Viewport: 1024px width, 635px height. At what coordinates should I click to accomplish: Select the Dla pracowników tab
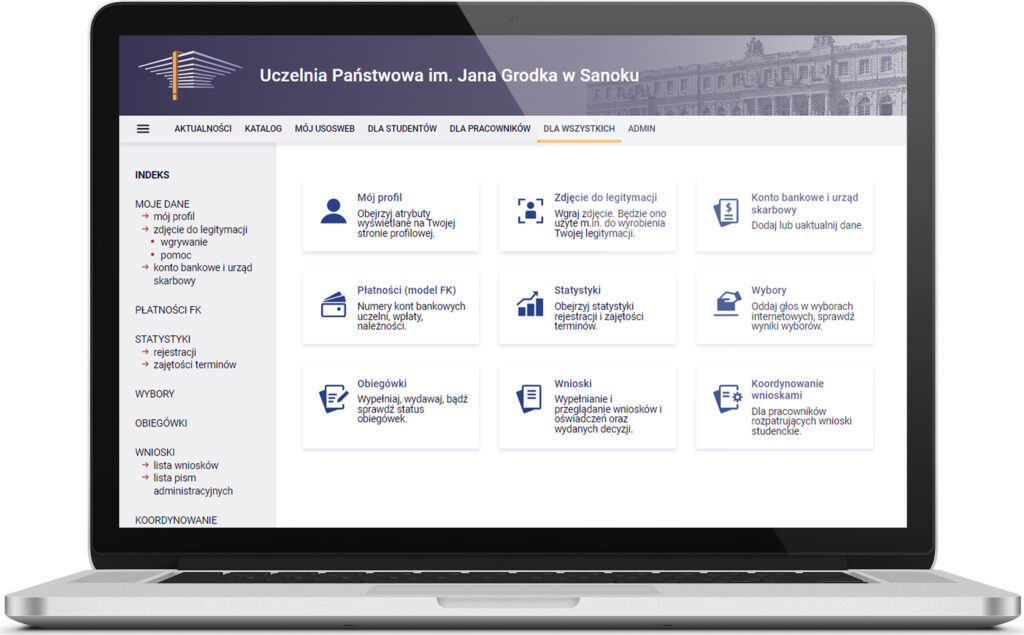[x=490, y=129]
